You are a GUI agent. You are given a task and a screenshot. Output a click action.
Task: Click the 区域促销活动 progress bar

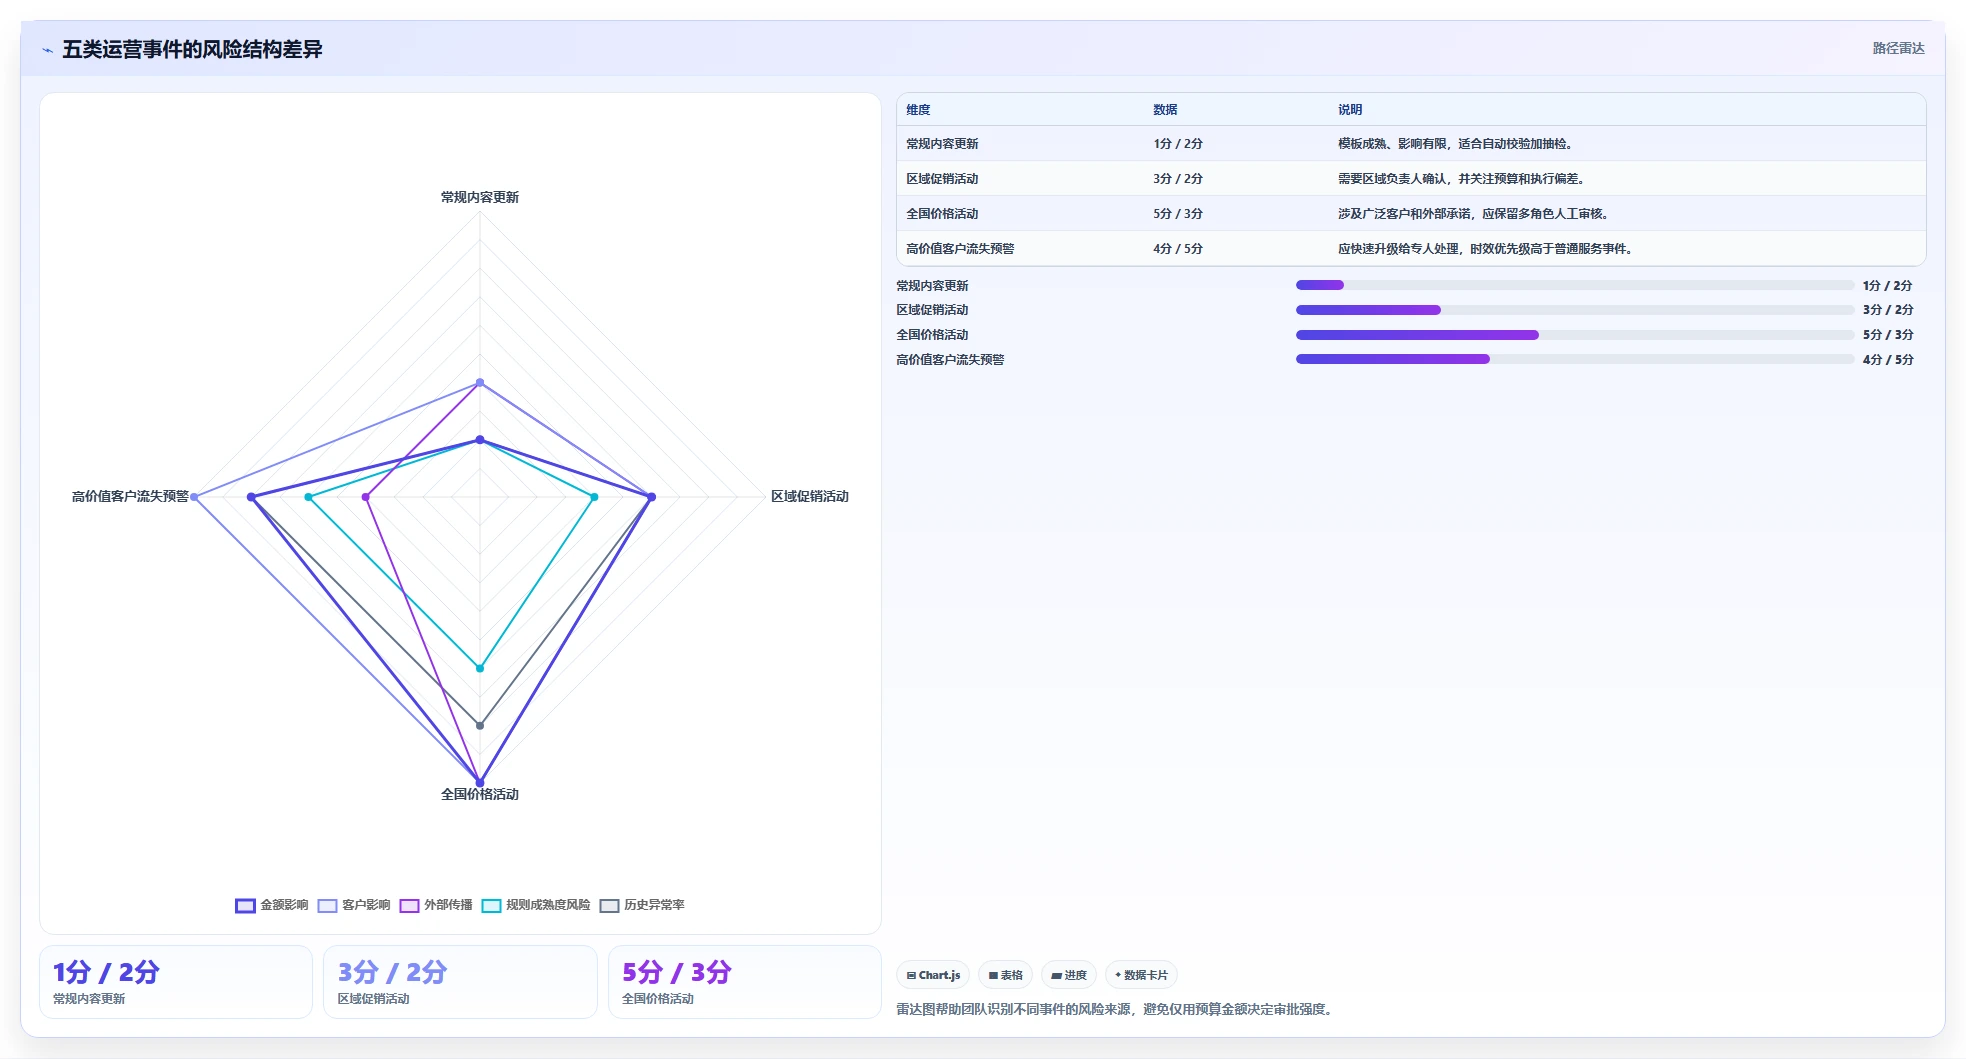1575,310
